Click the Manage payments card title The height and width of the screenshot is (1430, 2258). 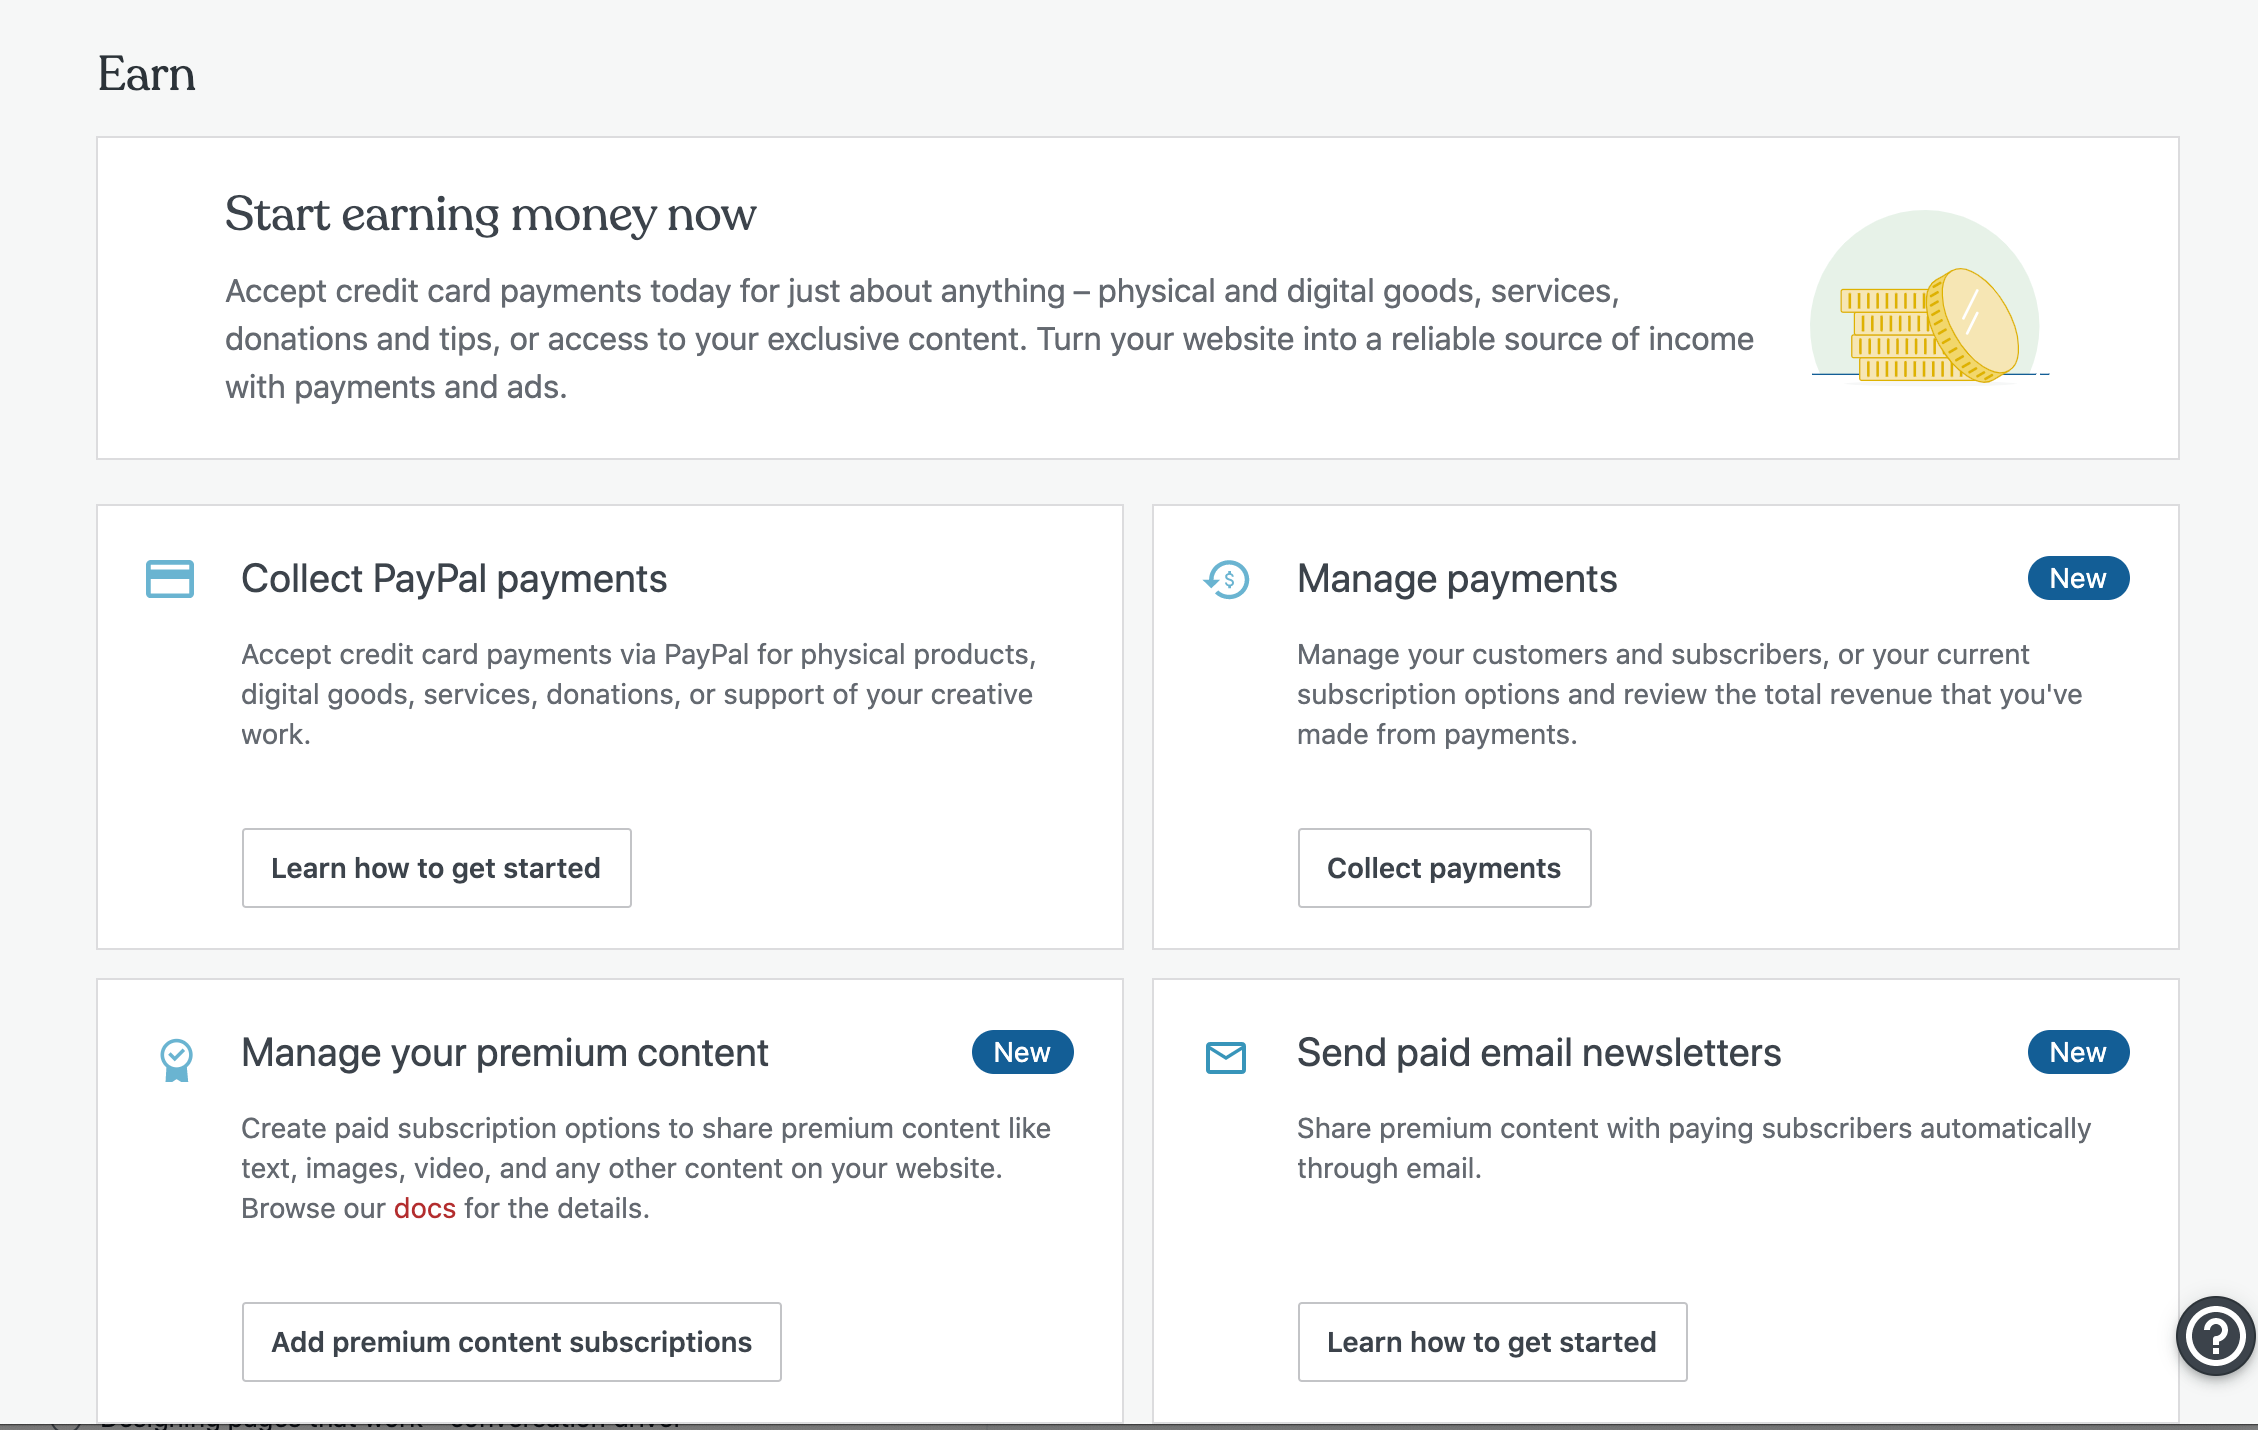[x=1456, y=578]
